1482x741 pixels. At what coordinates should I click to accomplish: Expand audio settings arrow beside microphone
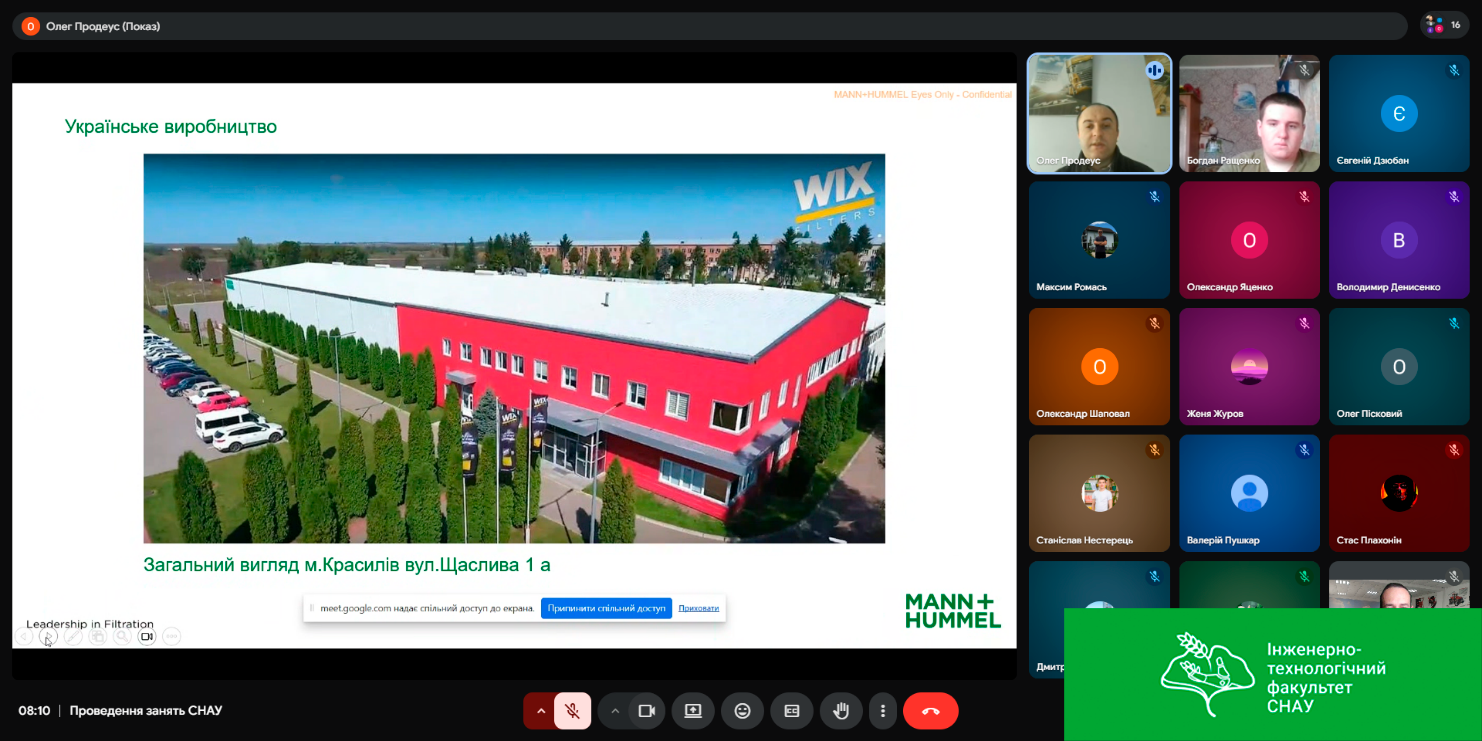[x=540, y=711]
